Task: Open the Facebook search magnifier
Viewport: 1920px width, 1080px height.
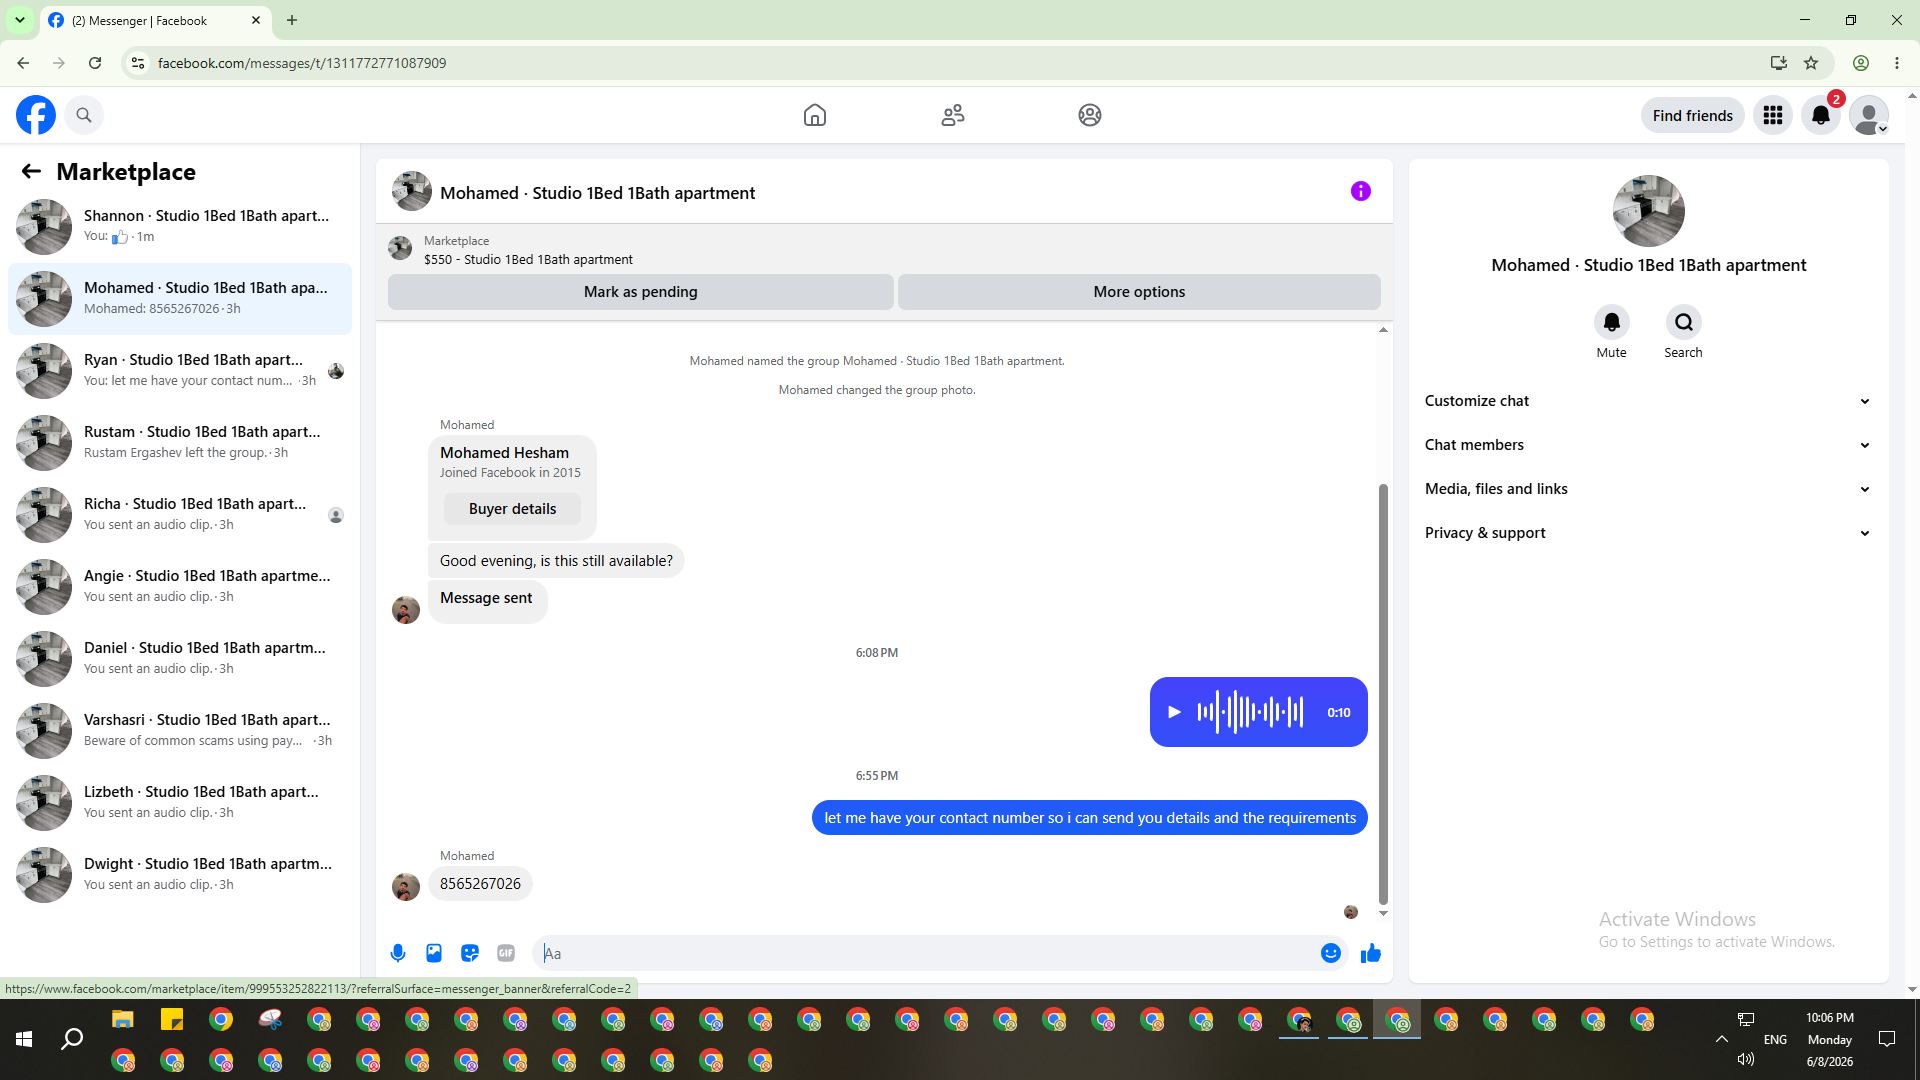Action: click(84, 115)
